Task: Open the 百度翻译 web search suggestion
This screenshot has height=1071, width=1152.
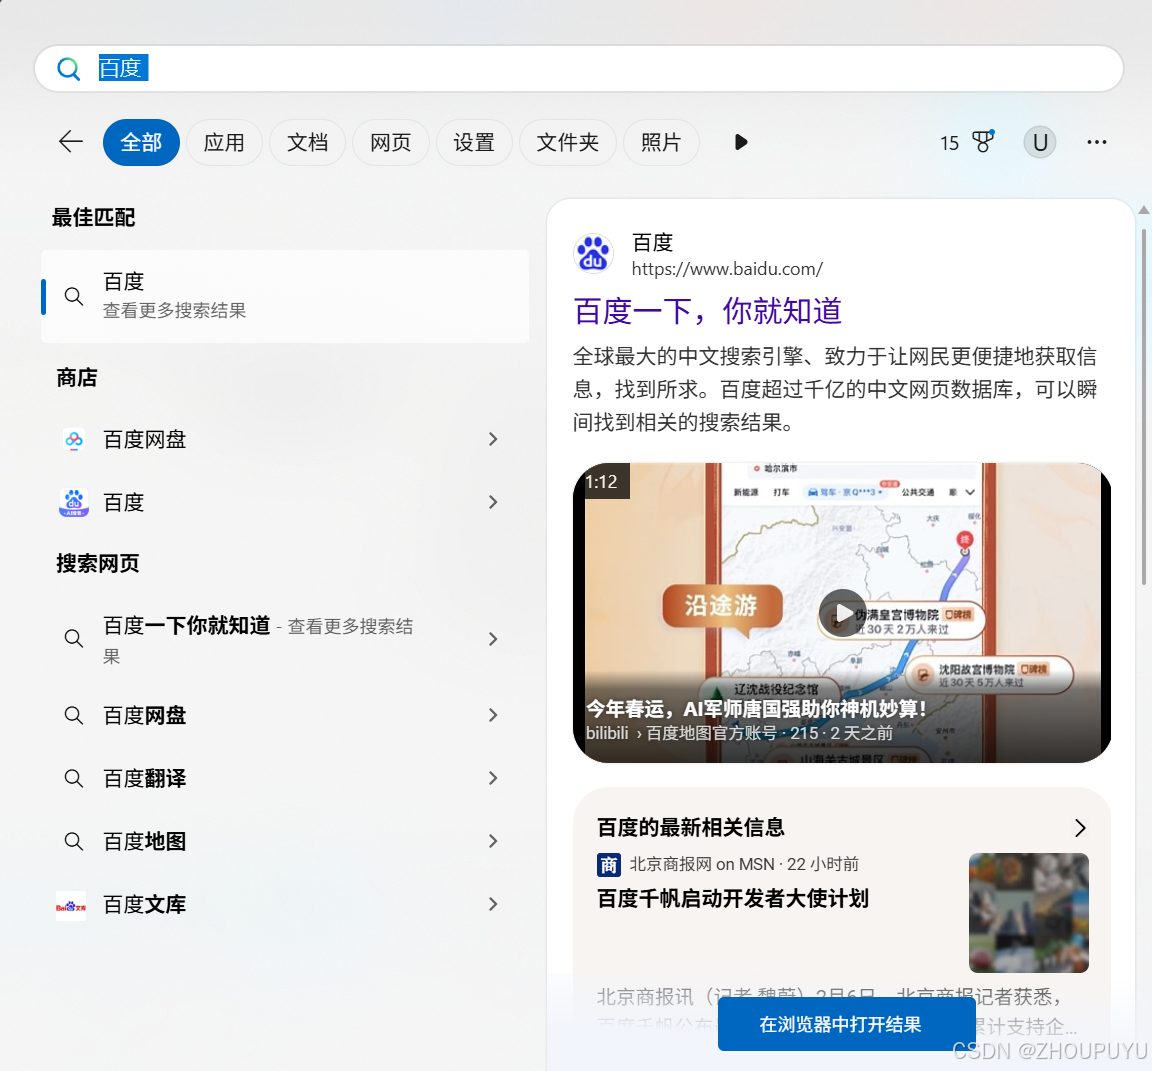Action: pyautogui.click(x=285, y=778)
